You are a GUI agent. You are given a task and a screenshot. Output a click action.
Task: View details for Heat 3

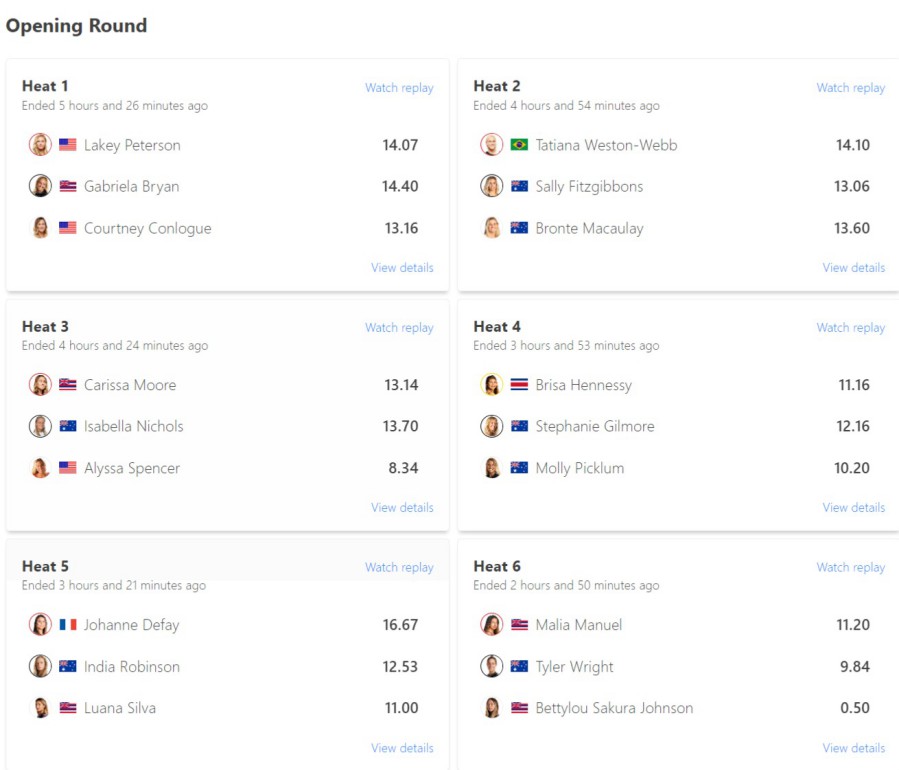pos(402,508)
